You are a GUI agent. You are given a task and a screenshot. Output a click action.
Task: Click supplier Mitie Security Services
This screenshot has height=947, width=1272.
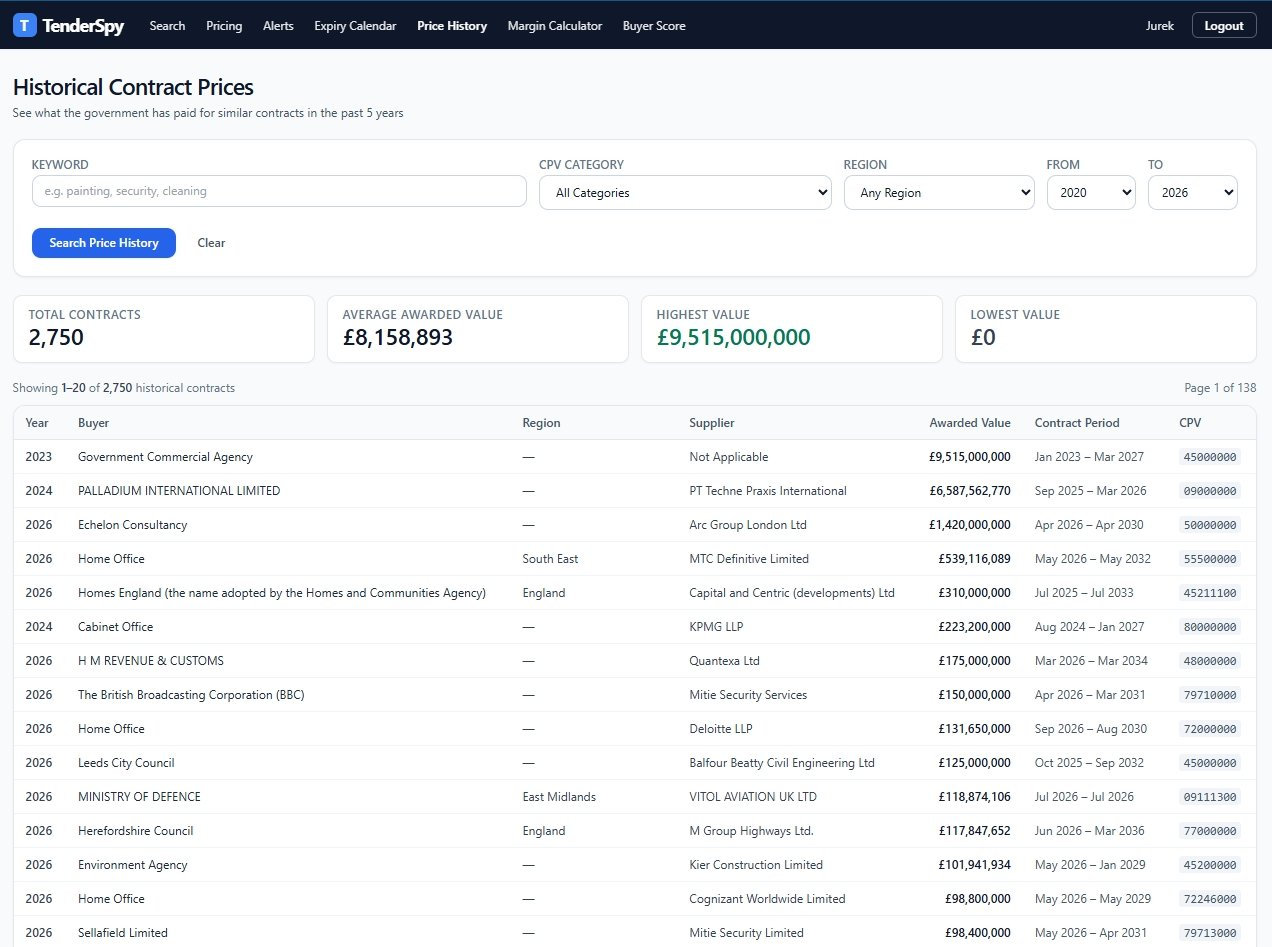pos(748,695)
